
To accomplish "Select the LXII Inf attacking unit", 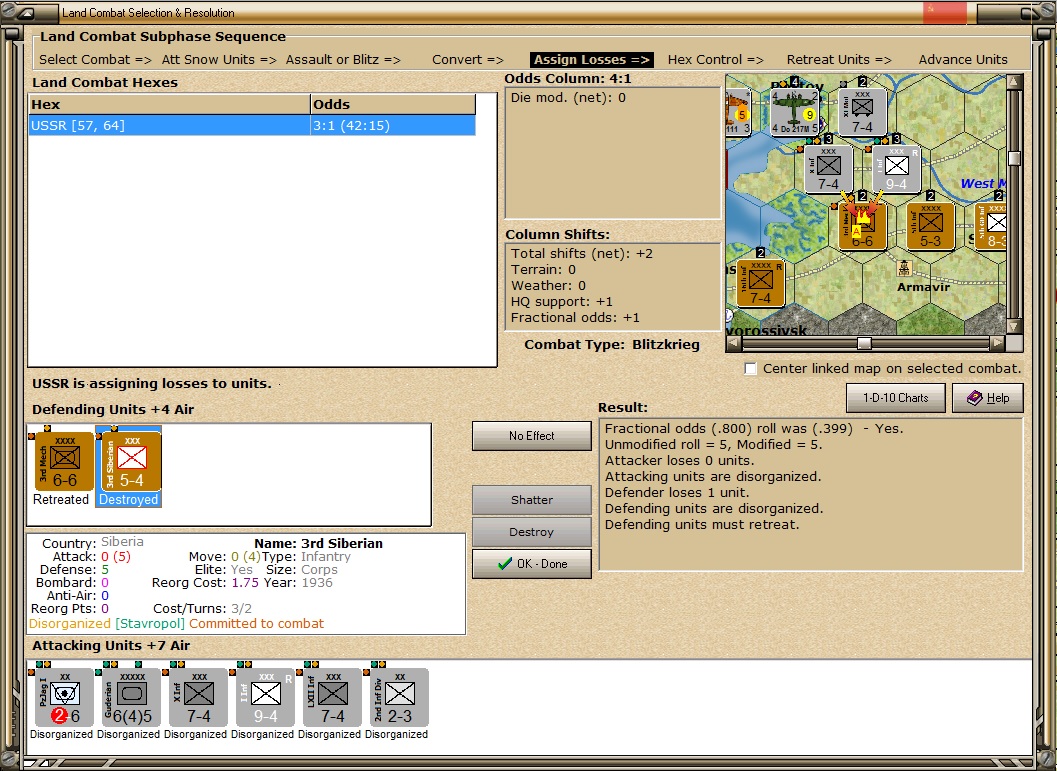I will [x=331, y=698].
